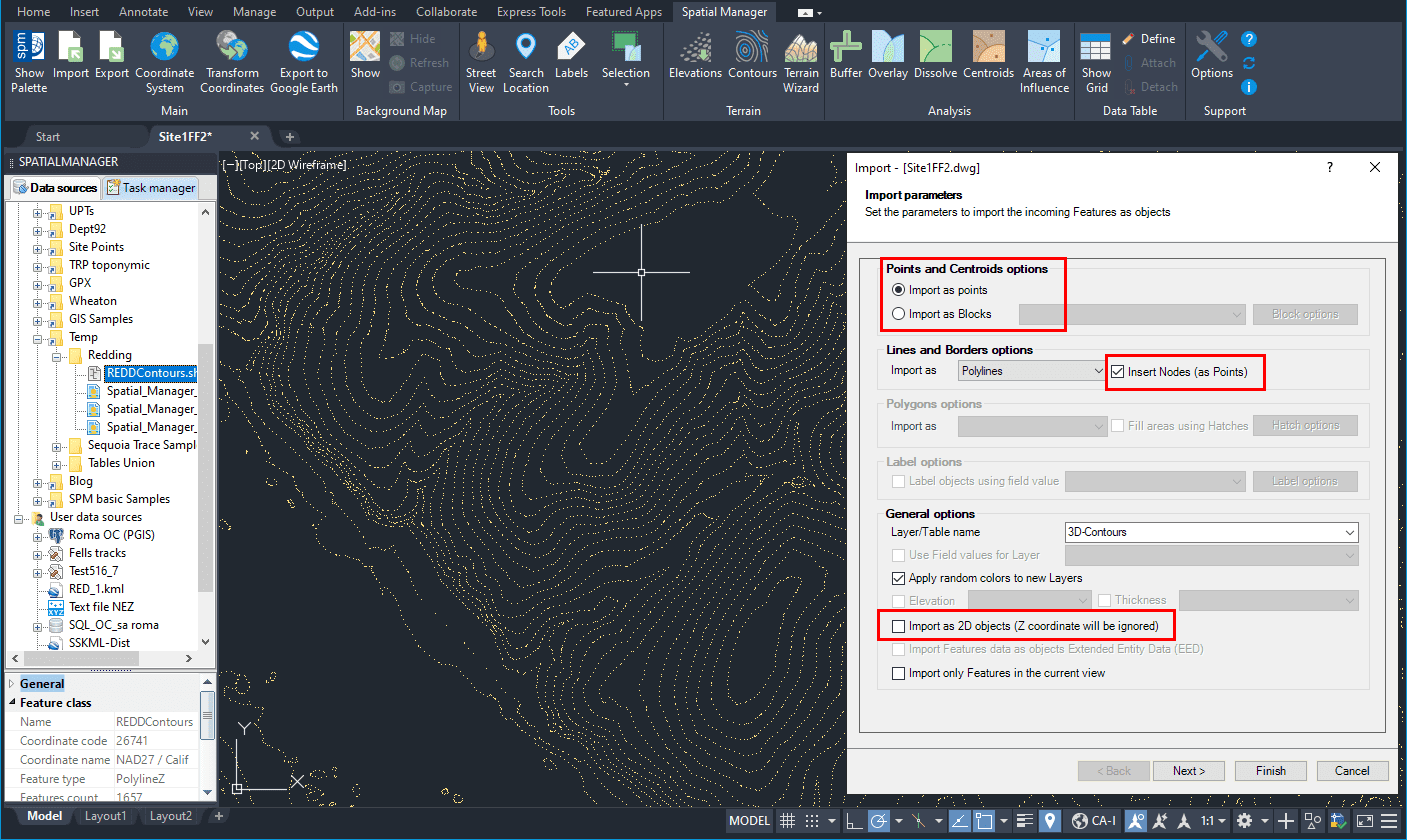Cancel the Import dialog
The height and width of the screenshot is (840, 1407).
click(x=1352, y=771)
